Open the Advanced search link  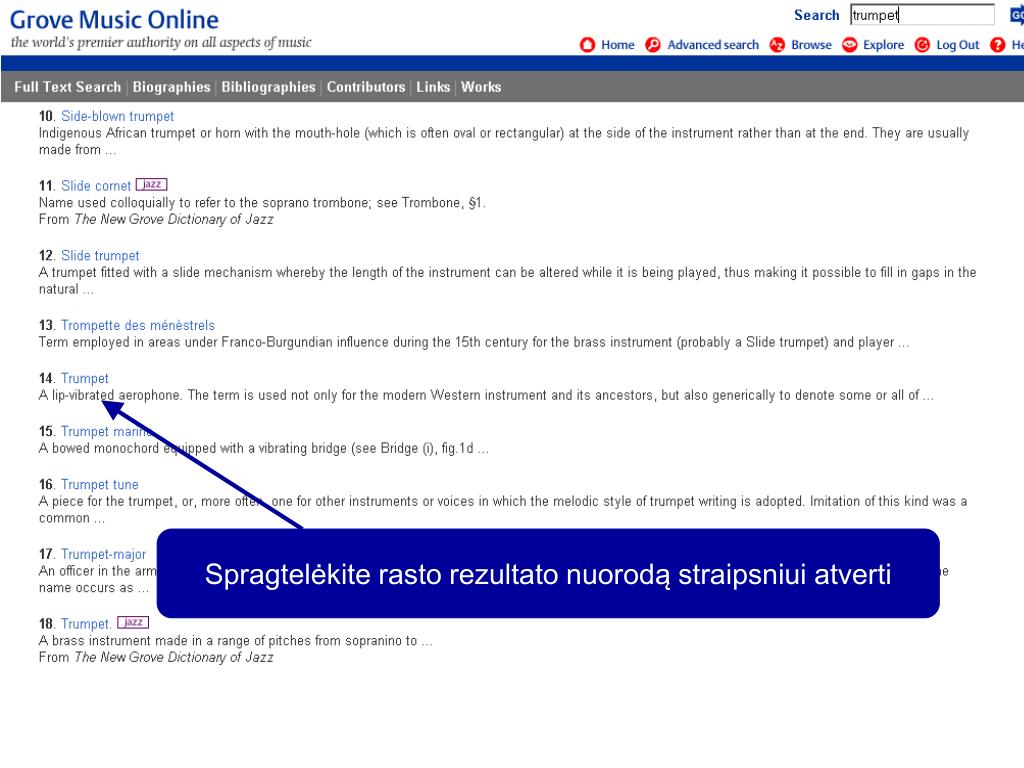[x=713, y=45]
